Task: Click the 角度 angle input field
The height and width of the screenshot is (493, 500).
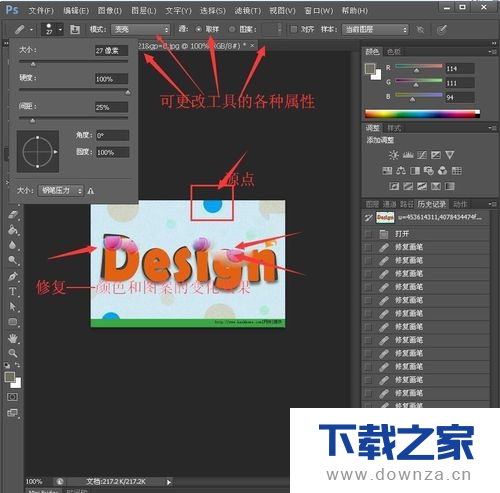Action: [x=112, y=135]
